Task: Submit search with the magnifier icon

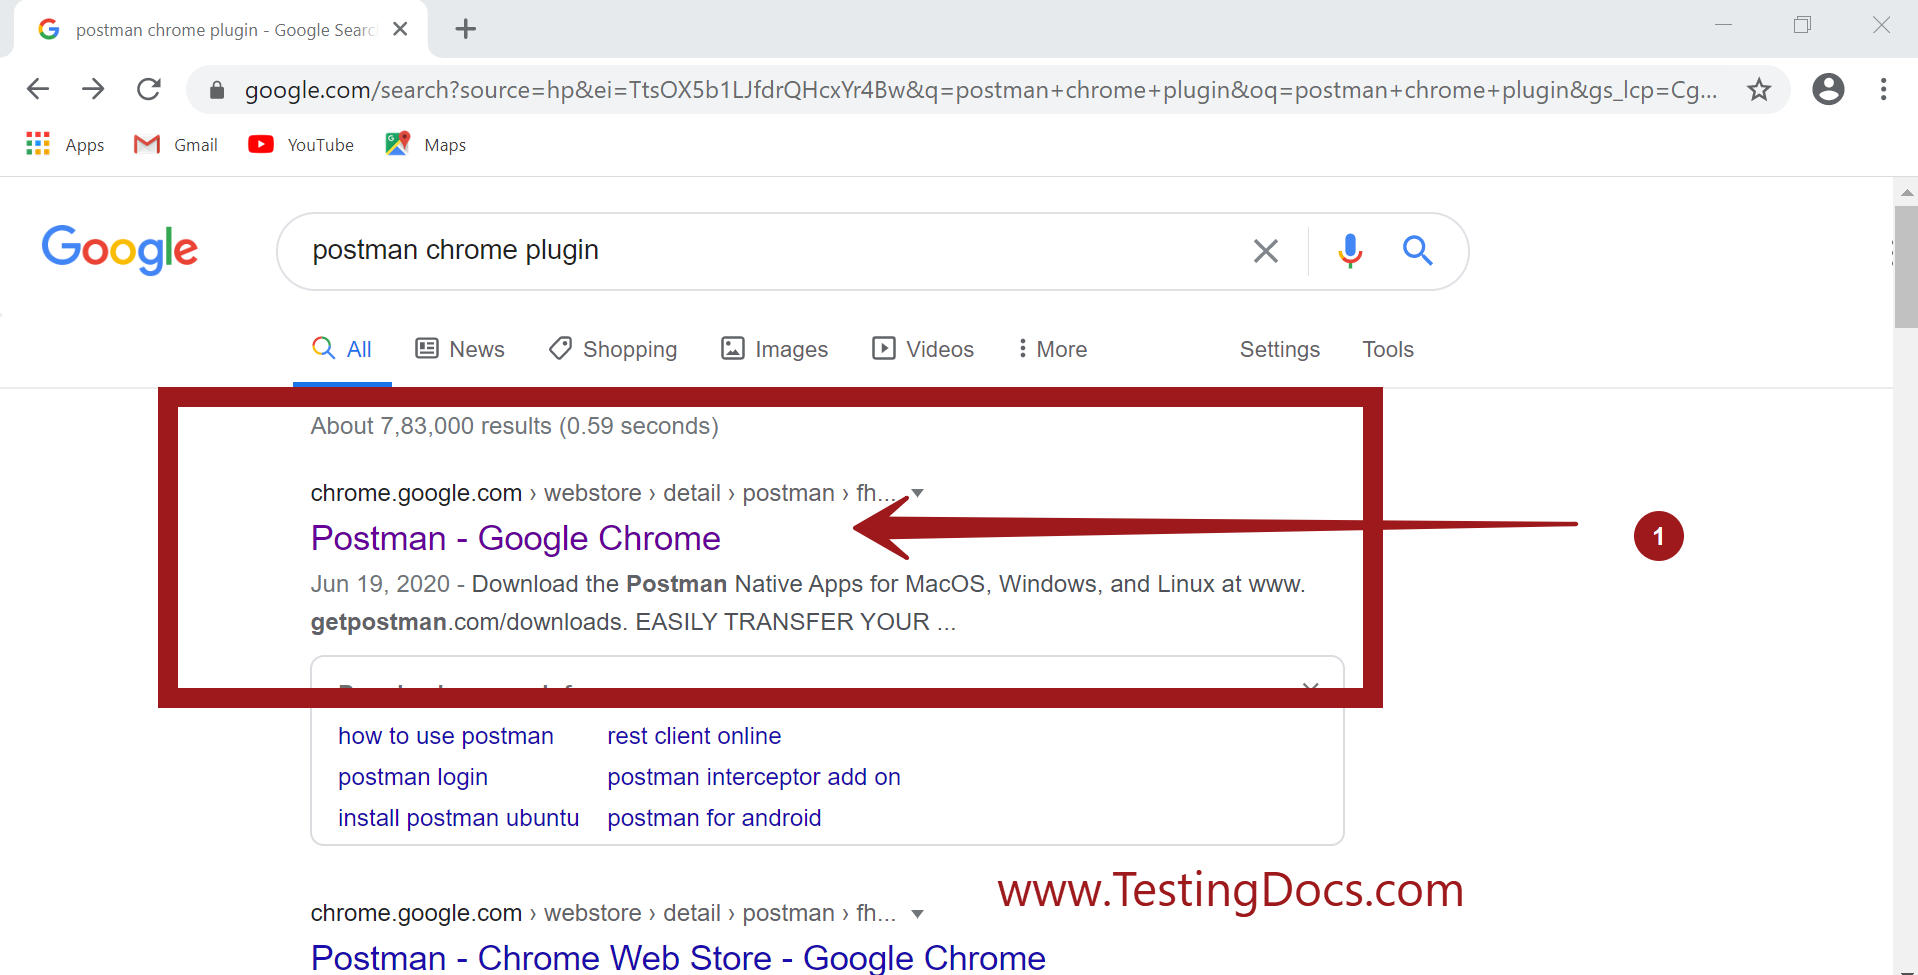Action: tap(1417, 250)
